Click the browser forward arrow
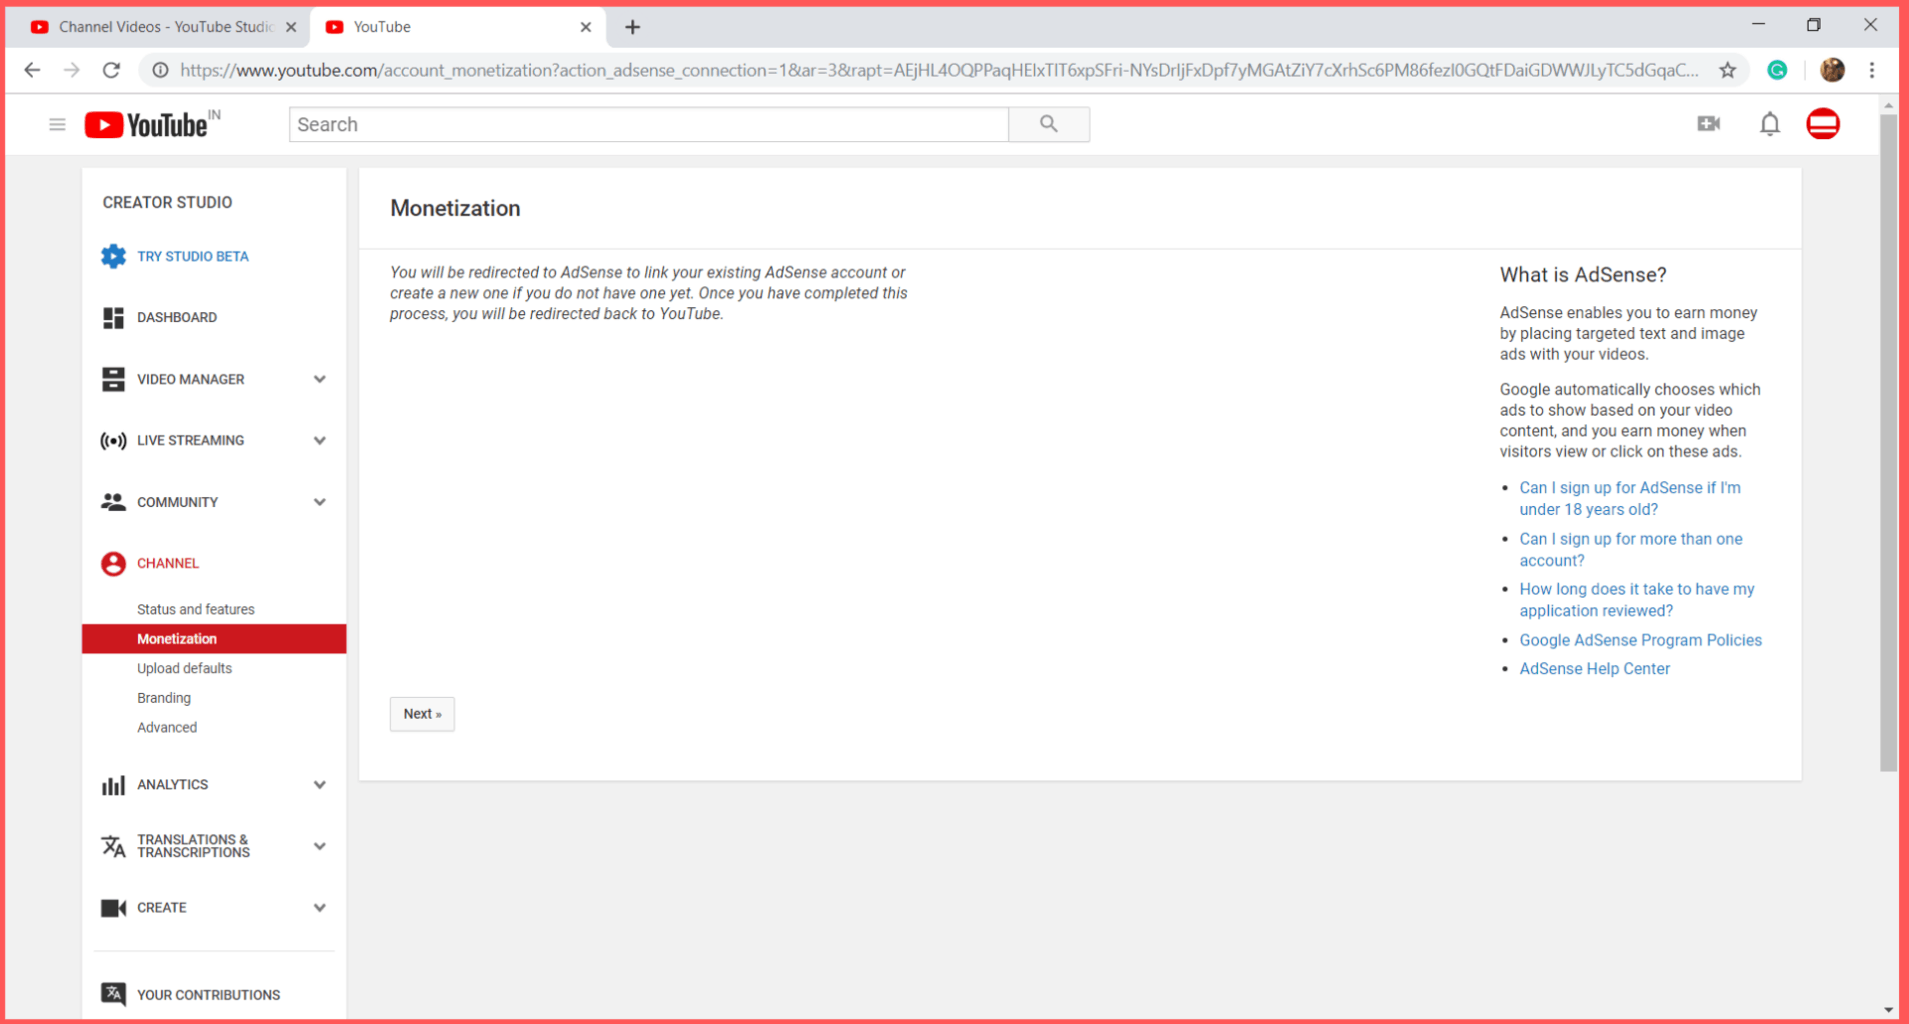This screenshot has height=1024, width=1909. click(71, 70)
